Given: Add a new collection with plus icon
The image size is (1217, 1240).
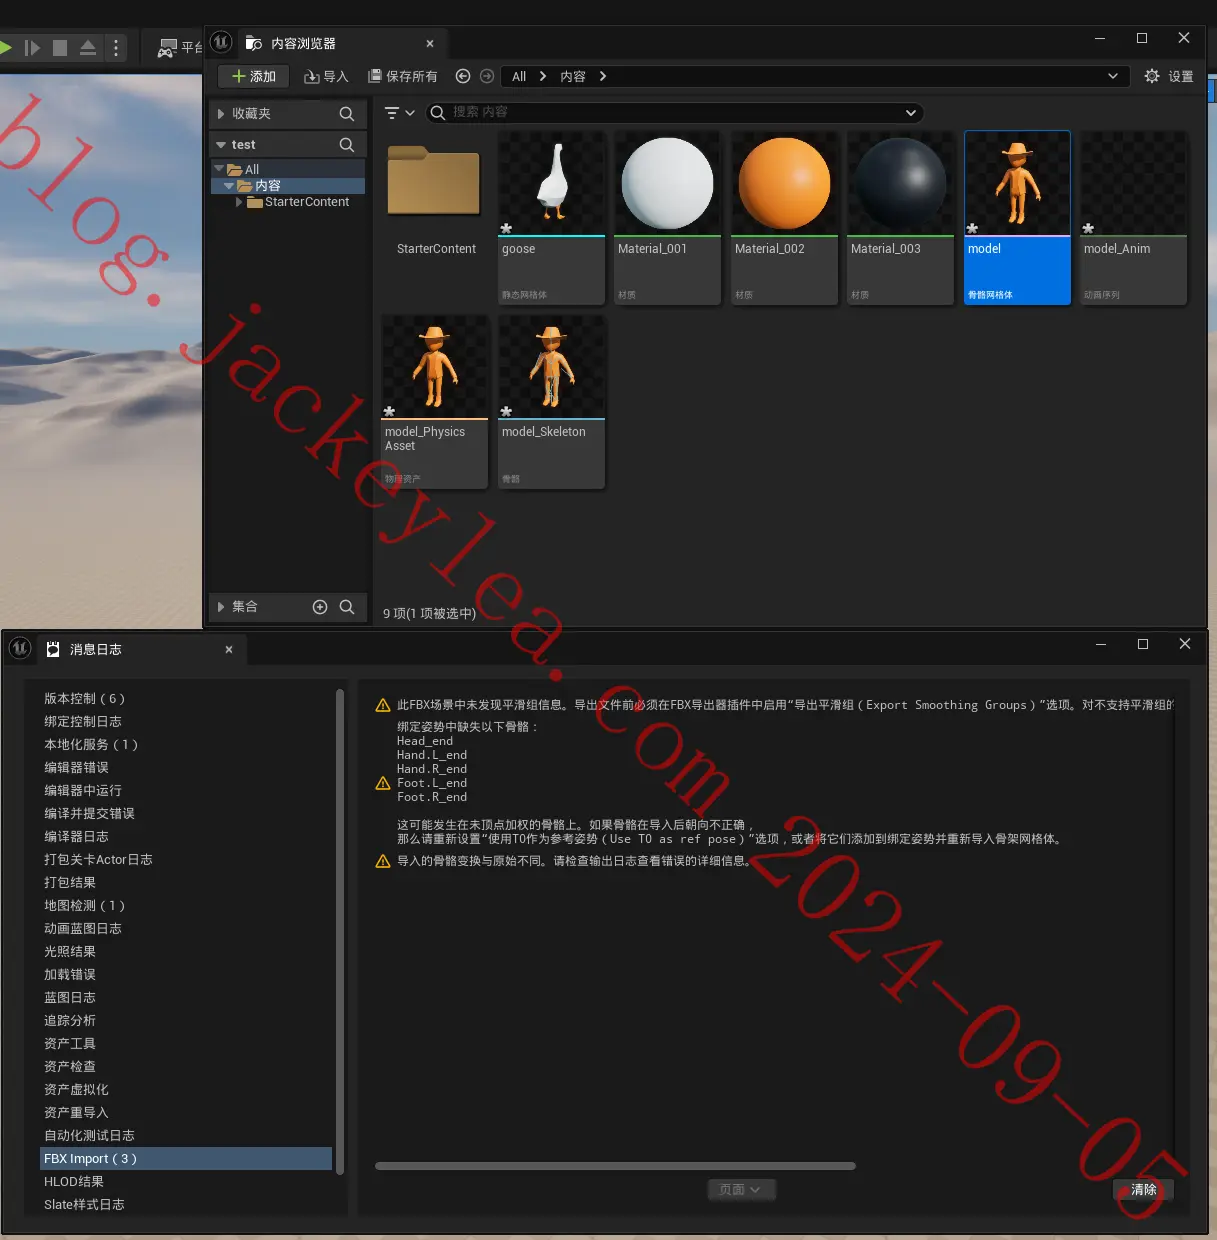Looking at the screenshot, I should [x=320, y=607].
